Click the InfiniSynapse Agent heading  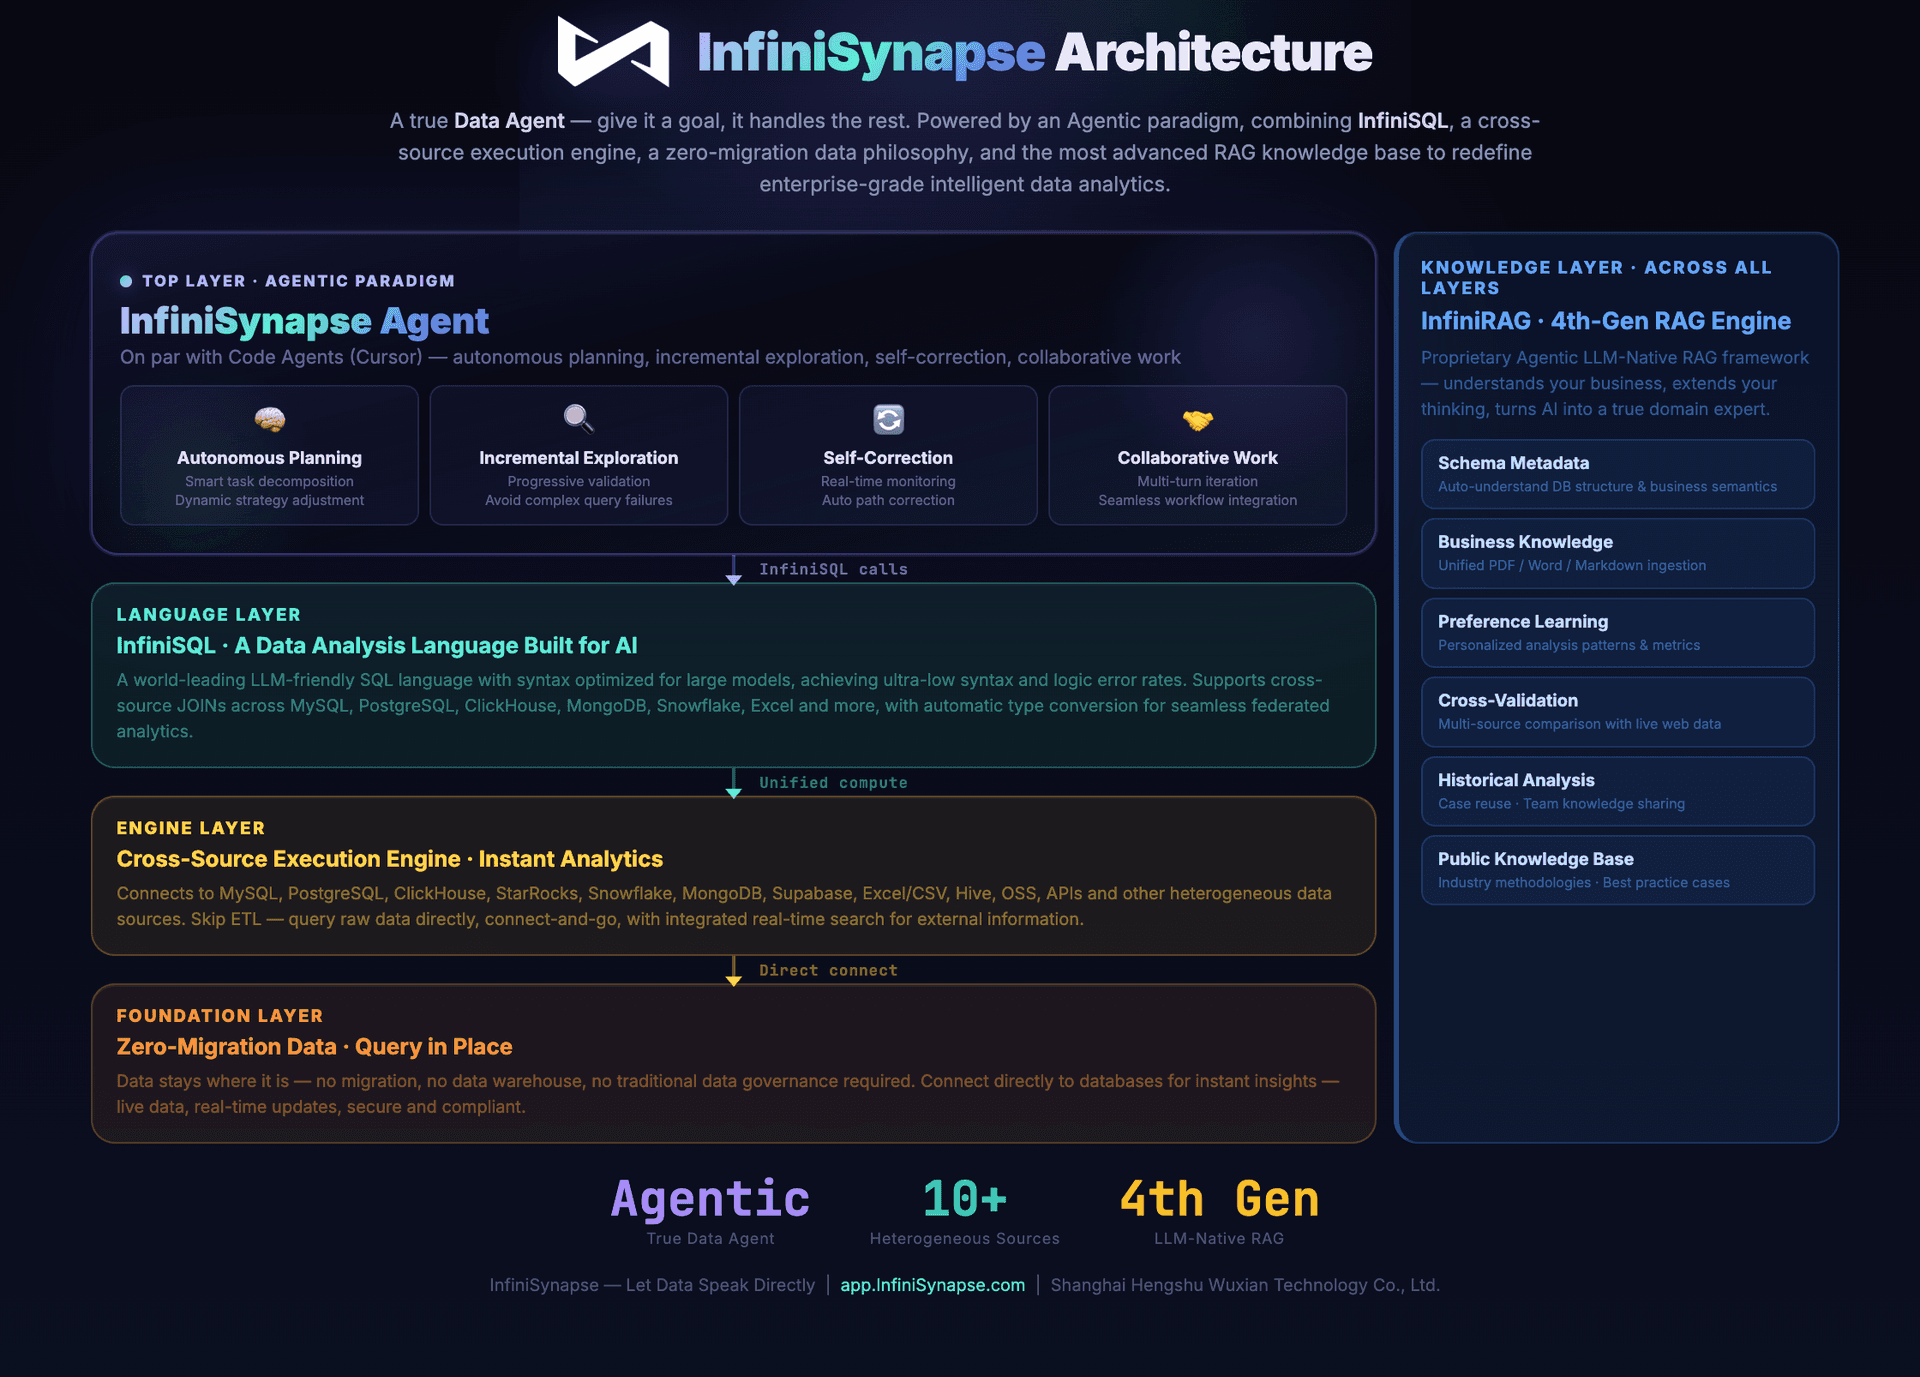(x=304, y=321)
